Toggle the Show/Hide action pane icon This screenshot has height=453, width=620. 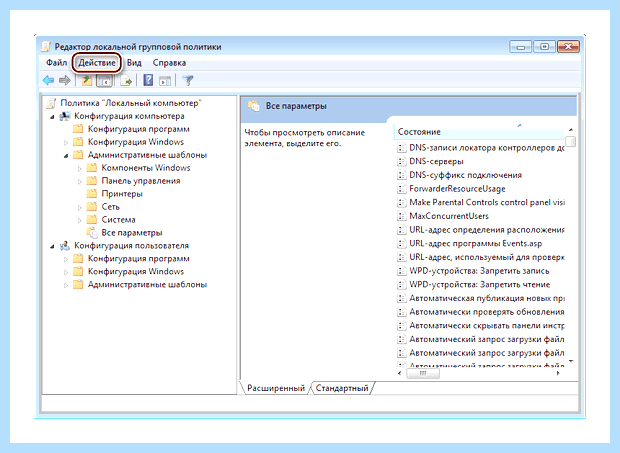click(x=165, y=81)
